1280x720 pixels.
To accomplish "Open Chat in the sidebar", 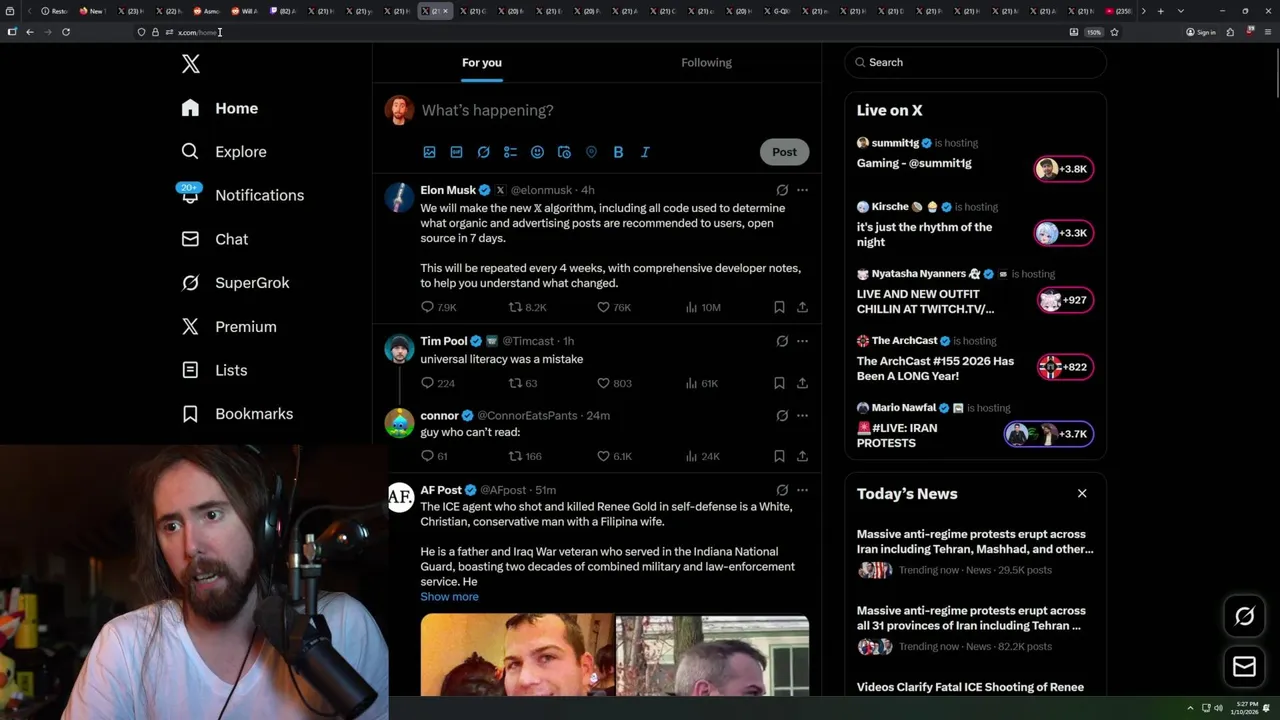I will pyautogui.click(x=214, y=239).
